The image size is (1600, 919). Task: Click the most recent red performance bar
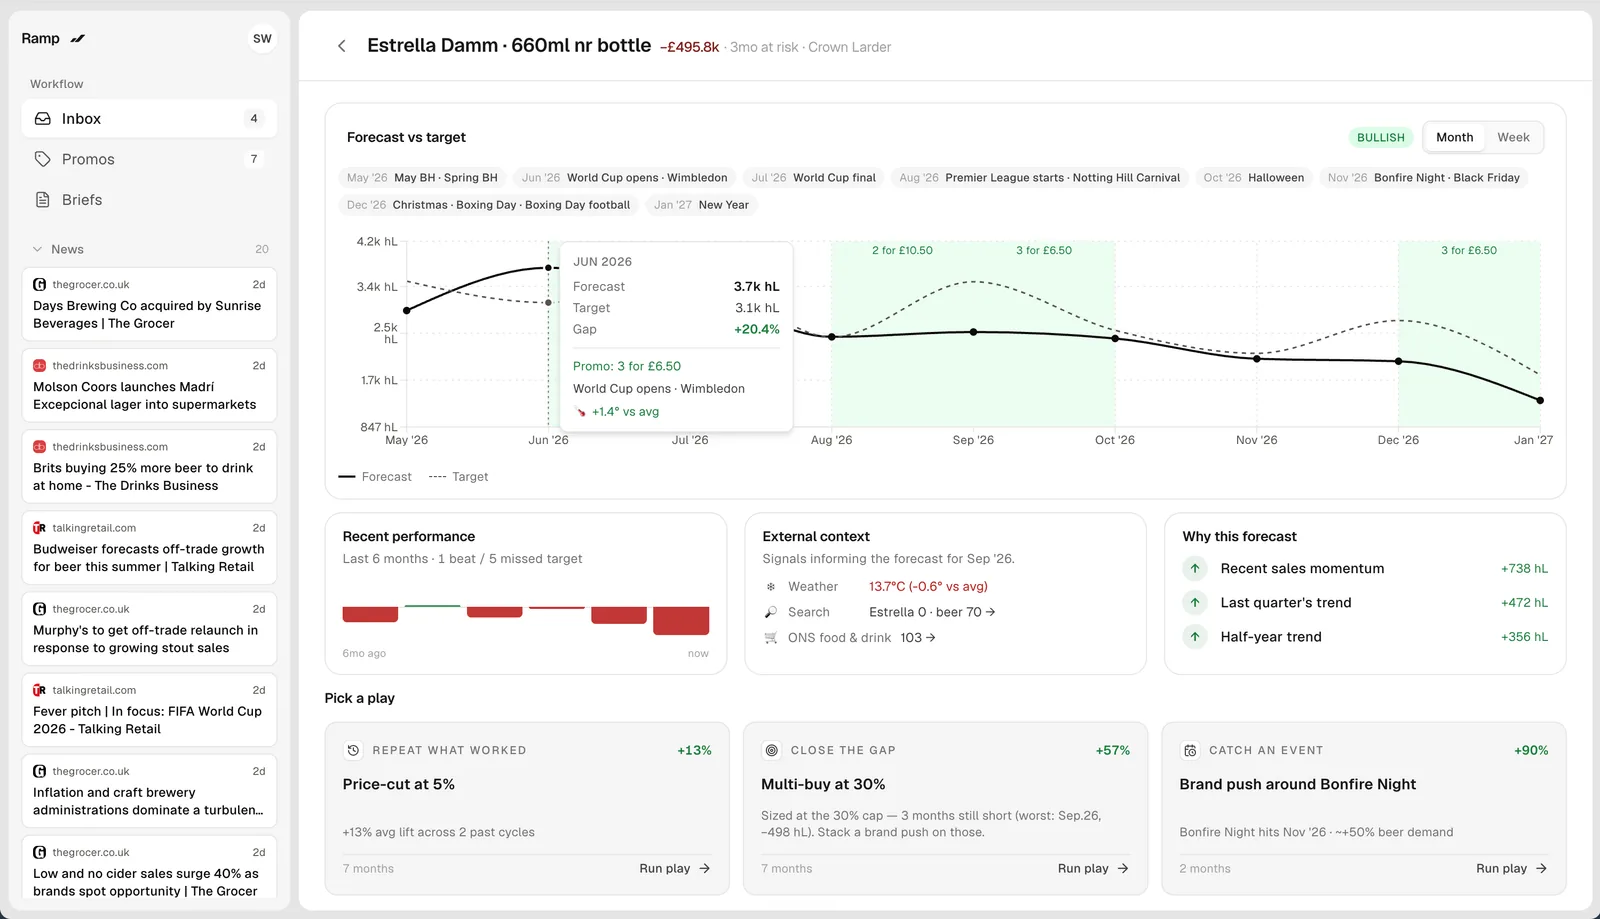coord(681,621)
